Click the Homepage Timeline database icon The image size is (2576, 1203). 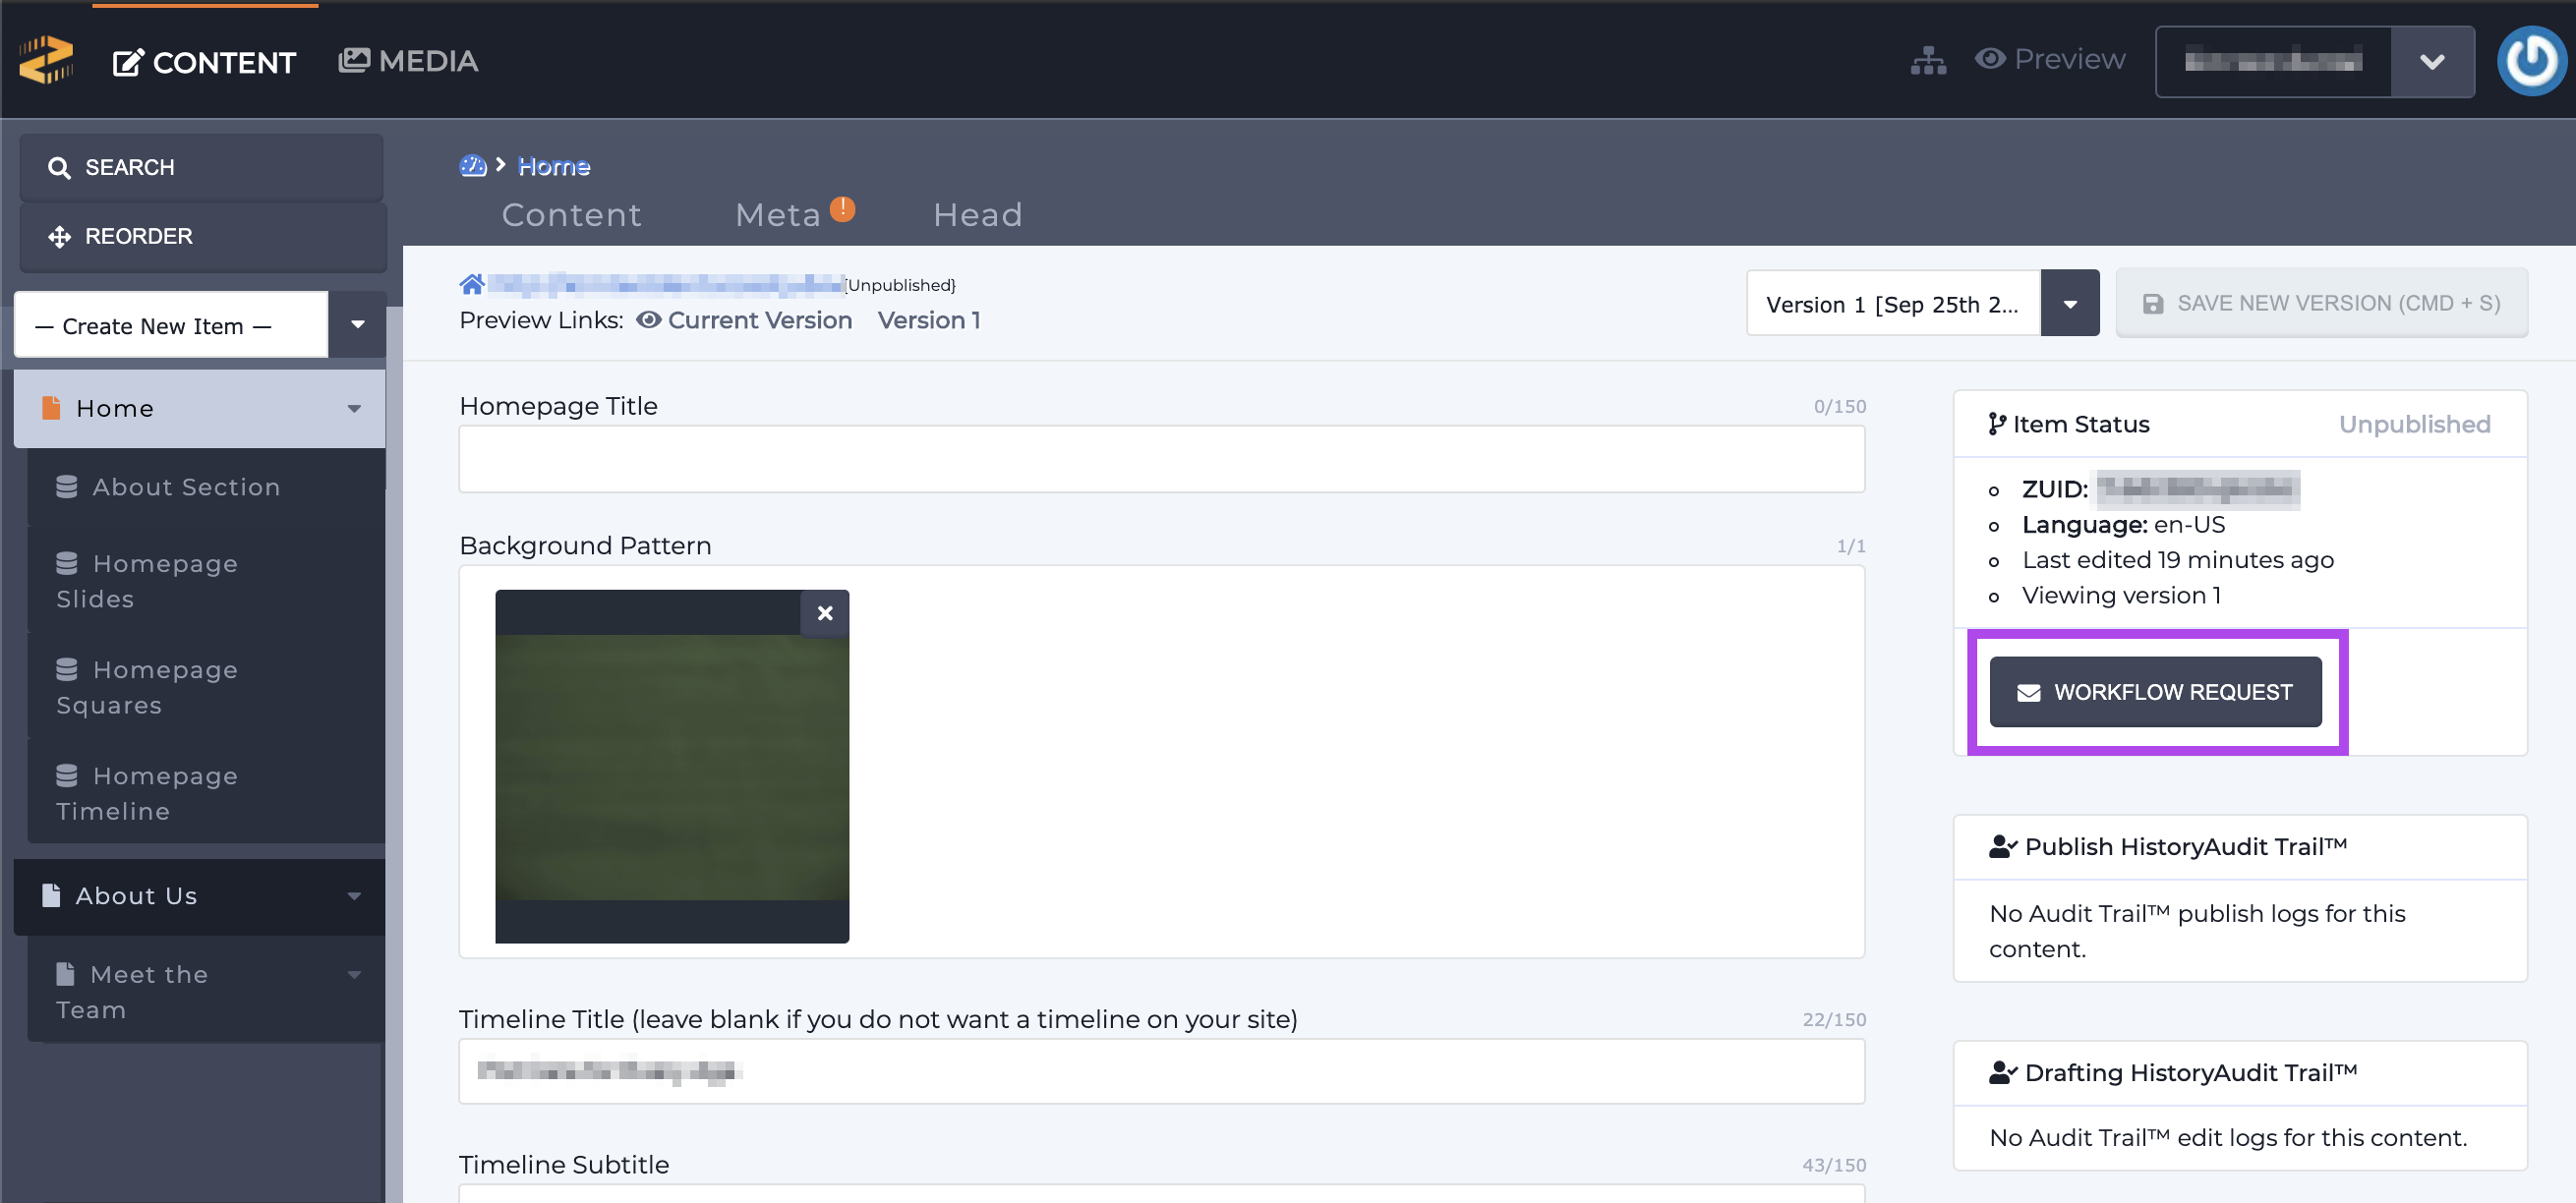point(67,775)
